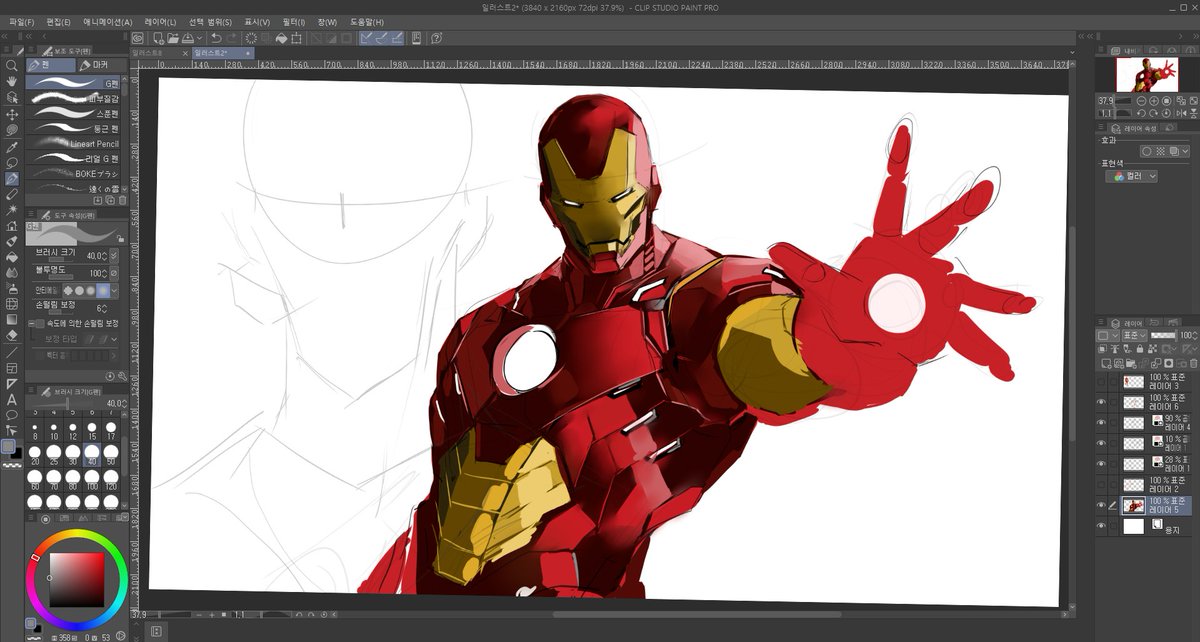Switch to the 마커 sub tool tab

[x=100, y=65]
